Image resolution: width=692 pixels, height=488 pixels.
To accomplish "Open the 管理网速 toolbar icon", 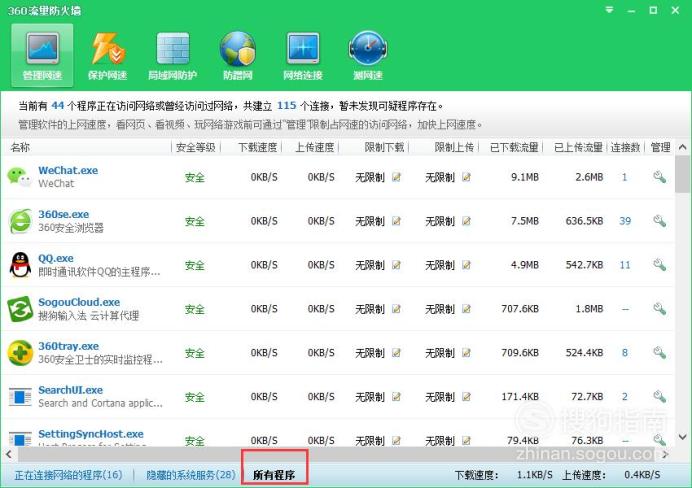I will (x=42, y=55).
